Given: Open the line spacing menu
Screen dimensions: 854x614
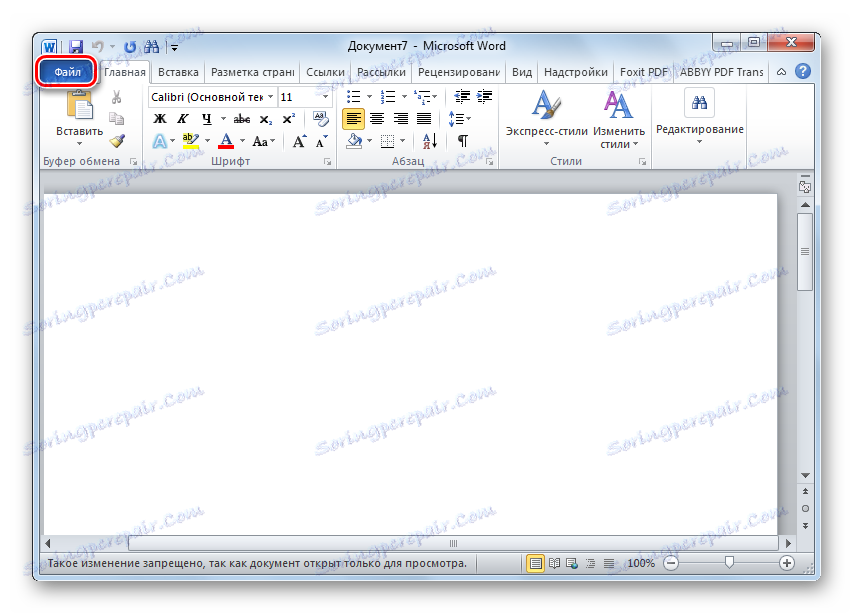Looking at the screenshot, I should coord(459,119).
